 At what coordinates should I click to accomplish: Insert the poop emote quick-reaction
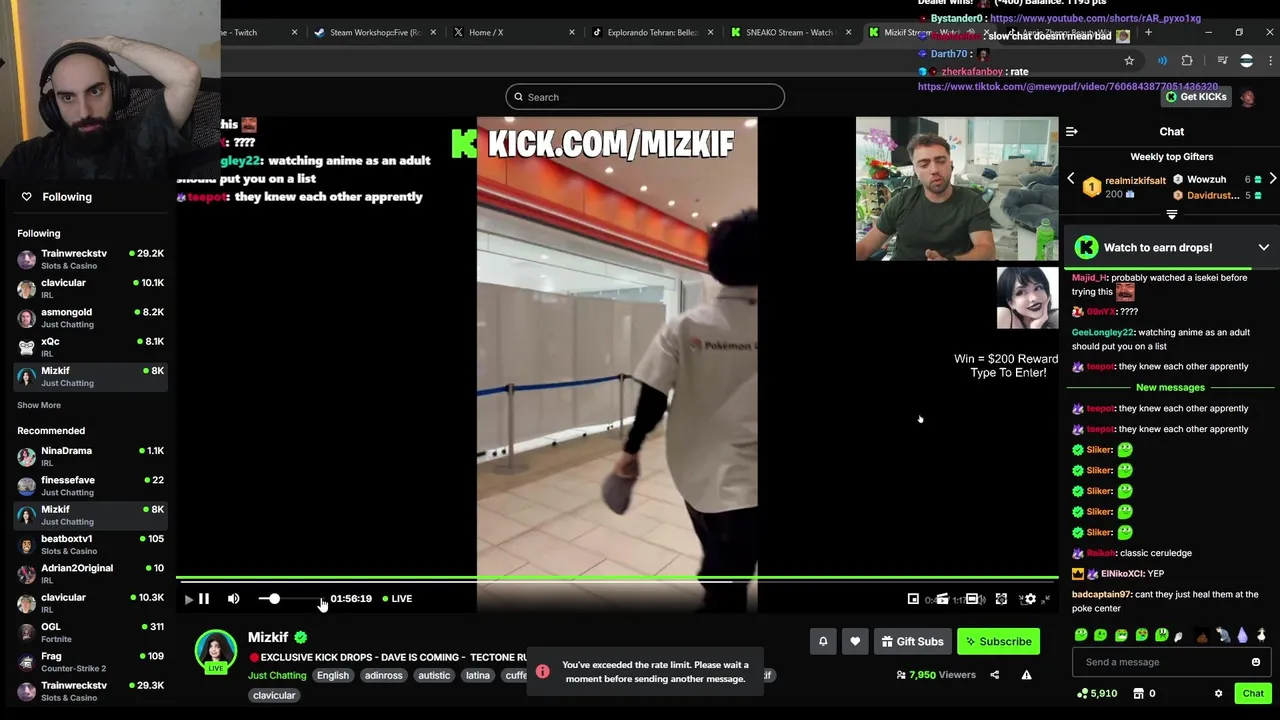(1201, 635)
